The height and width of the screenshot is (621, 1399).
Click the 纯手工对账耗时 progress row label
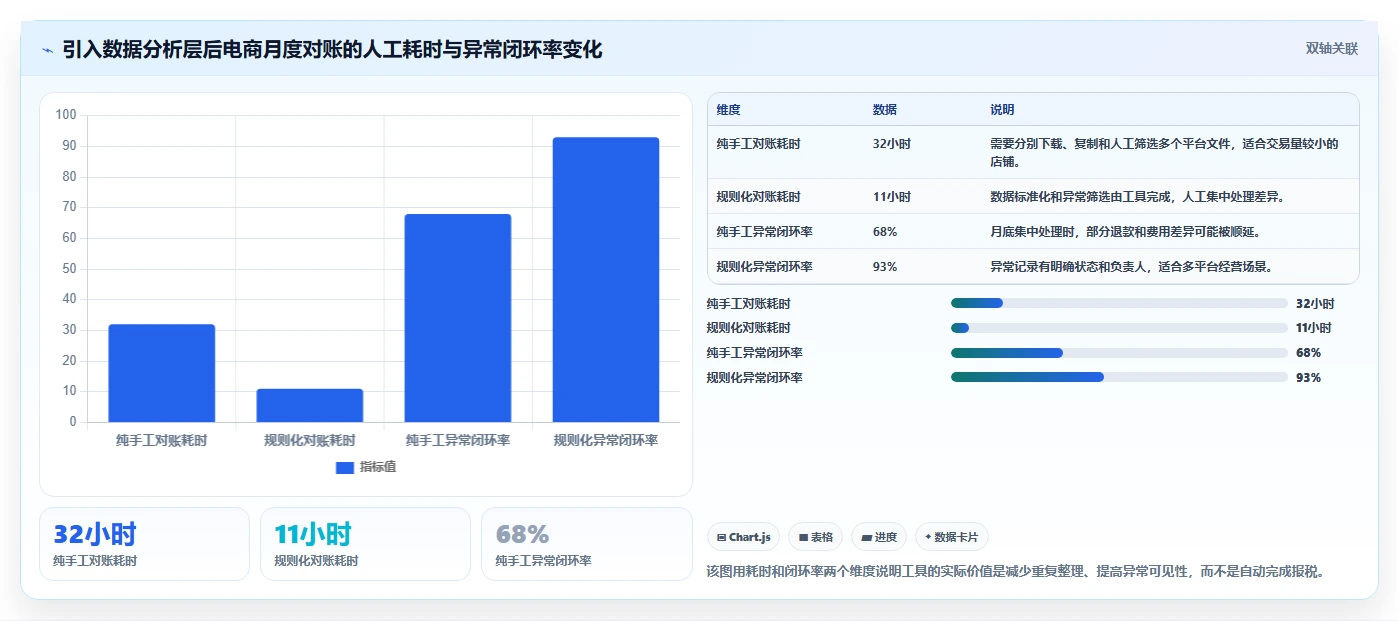[x=748, y=304]
